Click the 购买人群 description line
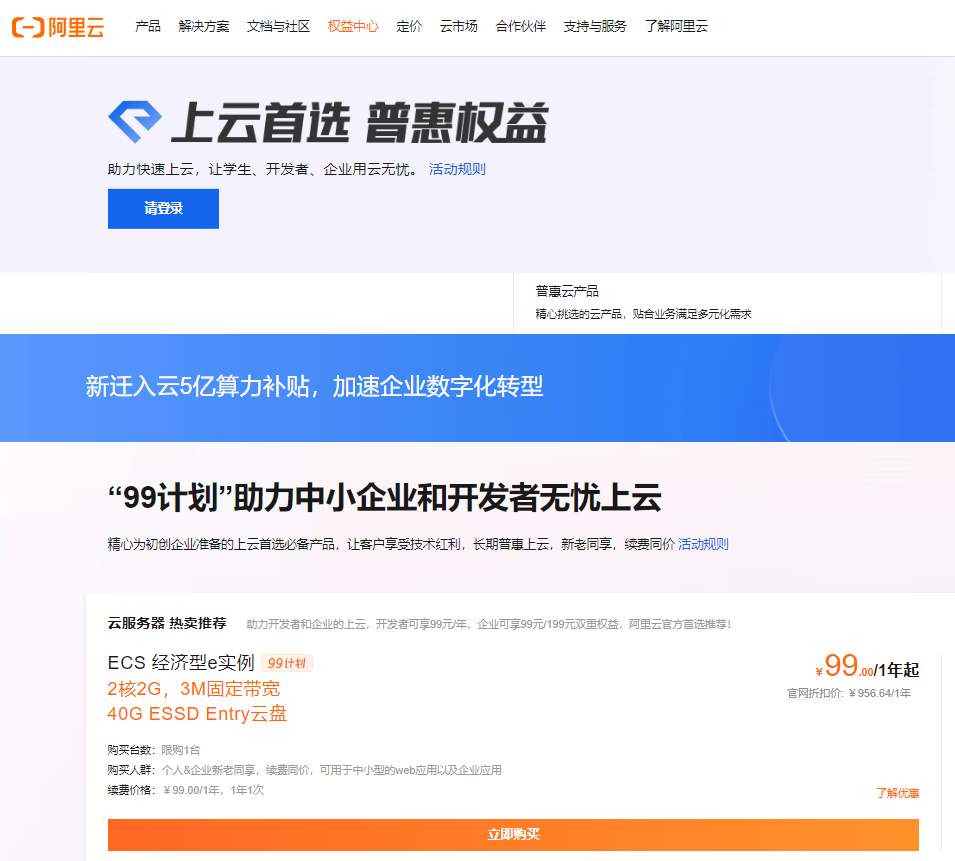 click(x=305, y=770)
